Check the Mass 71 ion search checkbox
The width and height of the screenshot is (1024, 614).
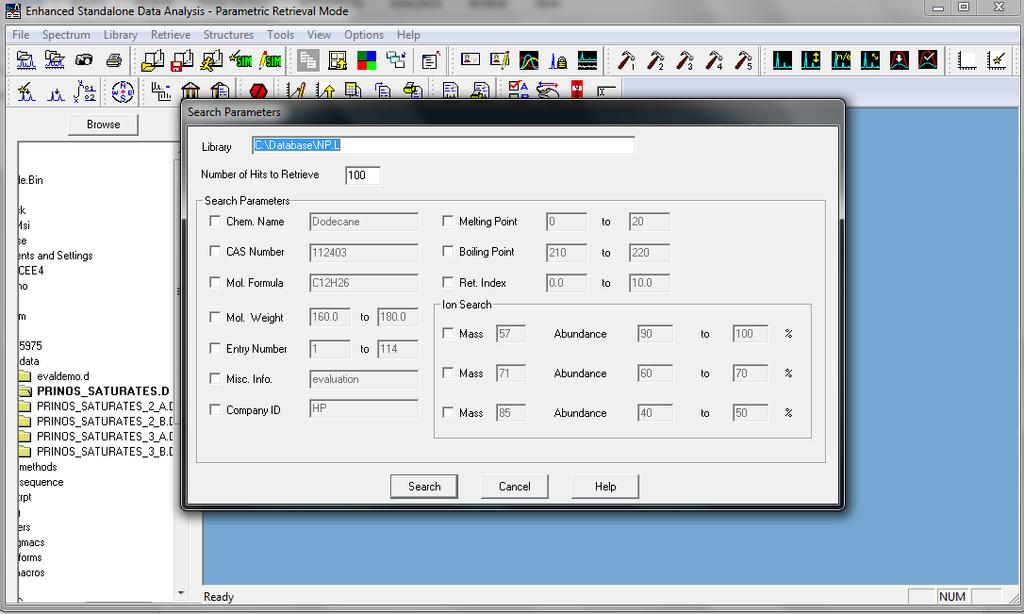(447, 373)
